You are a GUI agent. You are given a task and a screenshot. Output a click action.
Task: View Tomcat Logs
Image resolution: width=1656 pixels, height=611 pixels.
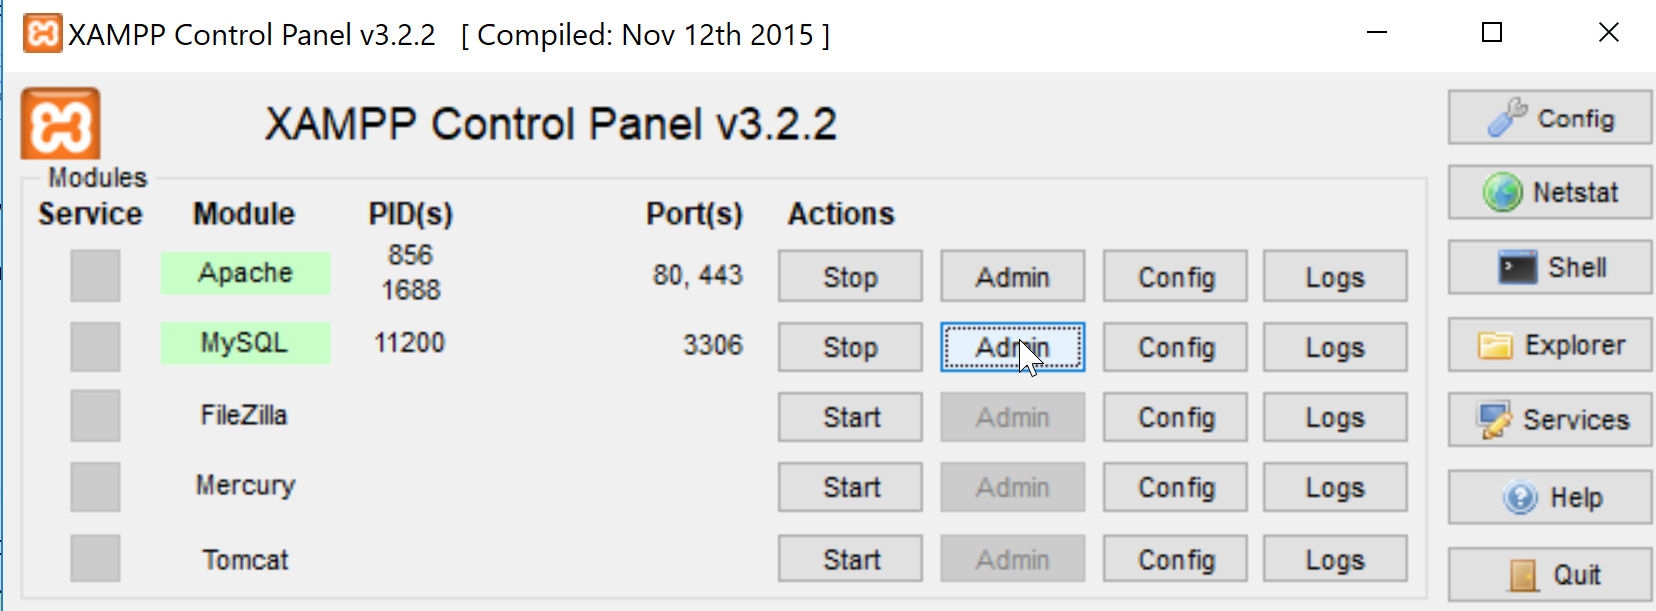pos(1335,558)
